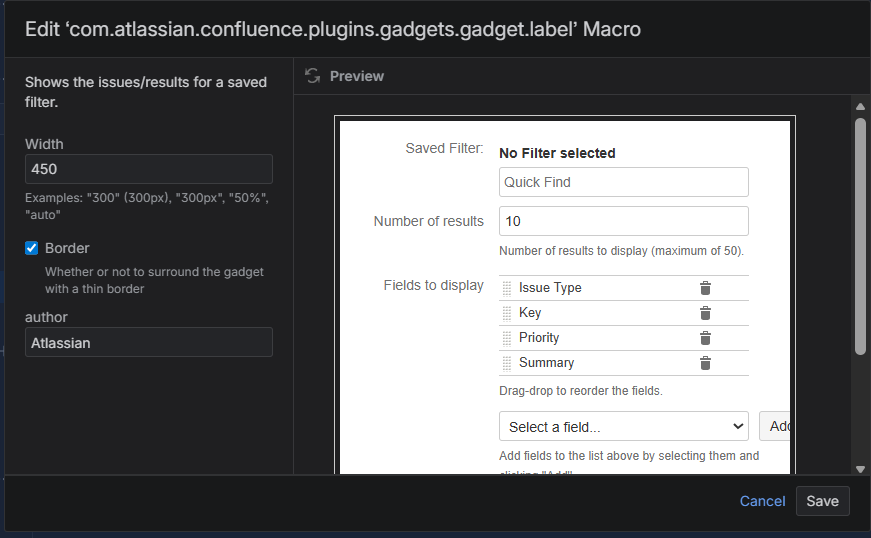This screenshot has width=871, height=538.
Task: Click the preview scrollbar thumb
Action: click(860, 235)
